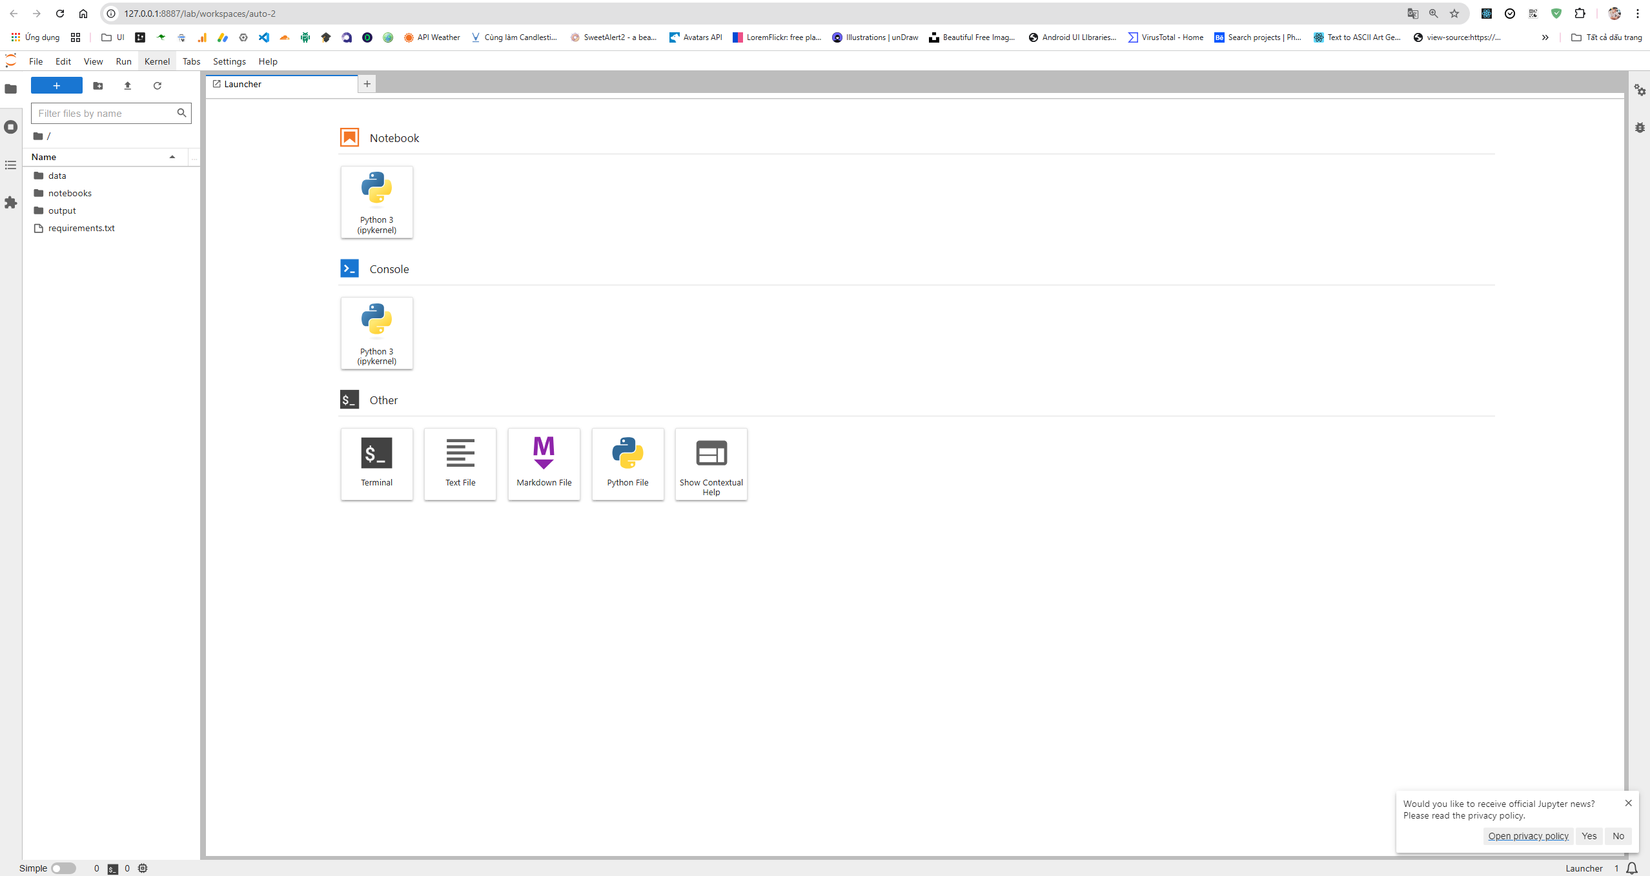Open the File menu
The height and width of the screenshot is (876, 1650).
coord(36,61)
